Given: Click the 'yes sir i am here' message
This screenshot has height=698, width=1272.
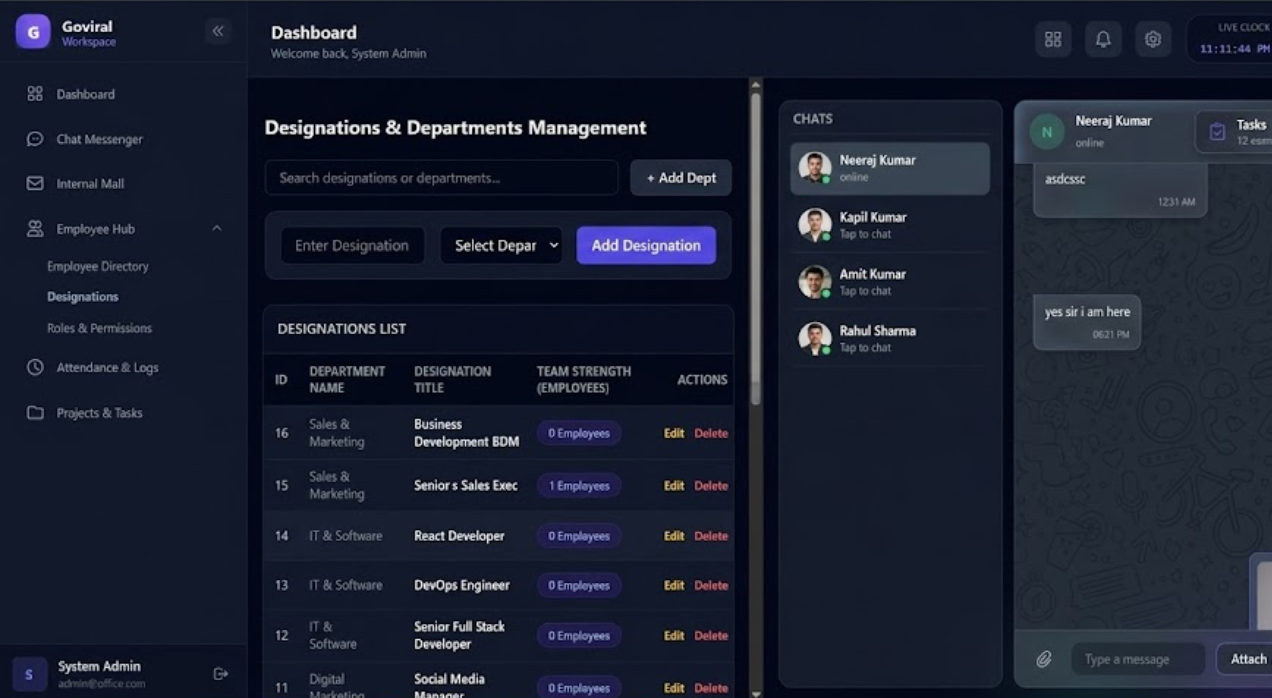Looking at the screenshot, I should coord(1087,322).
